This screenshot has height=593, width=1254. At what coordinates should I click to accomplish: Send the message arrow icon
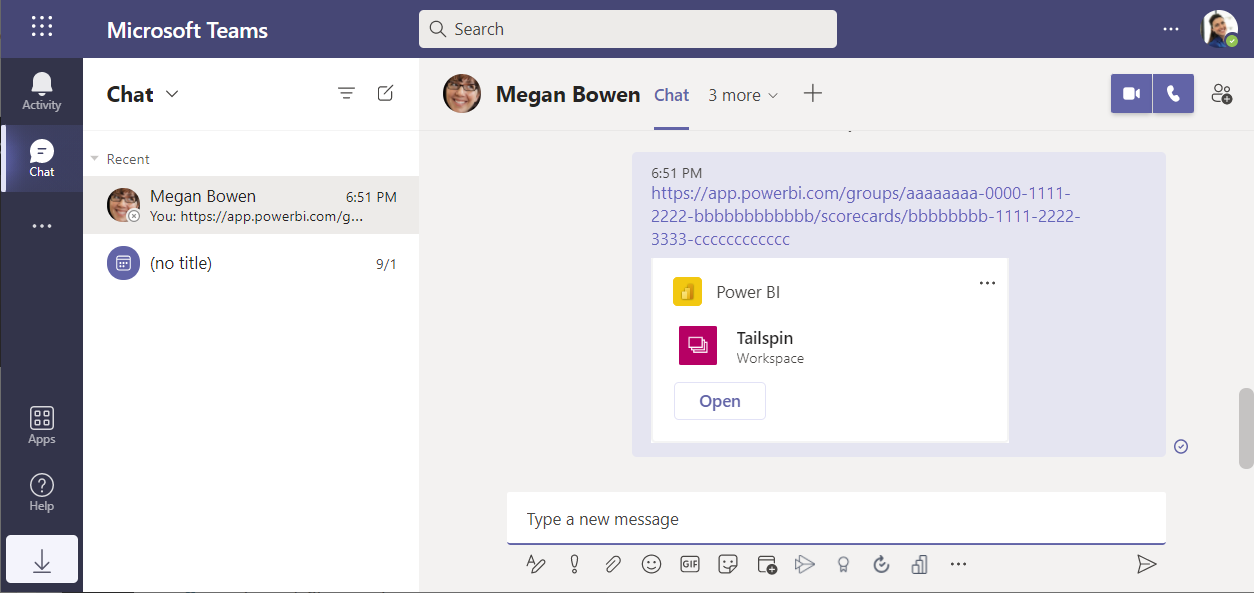point(1146,564)
